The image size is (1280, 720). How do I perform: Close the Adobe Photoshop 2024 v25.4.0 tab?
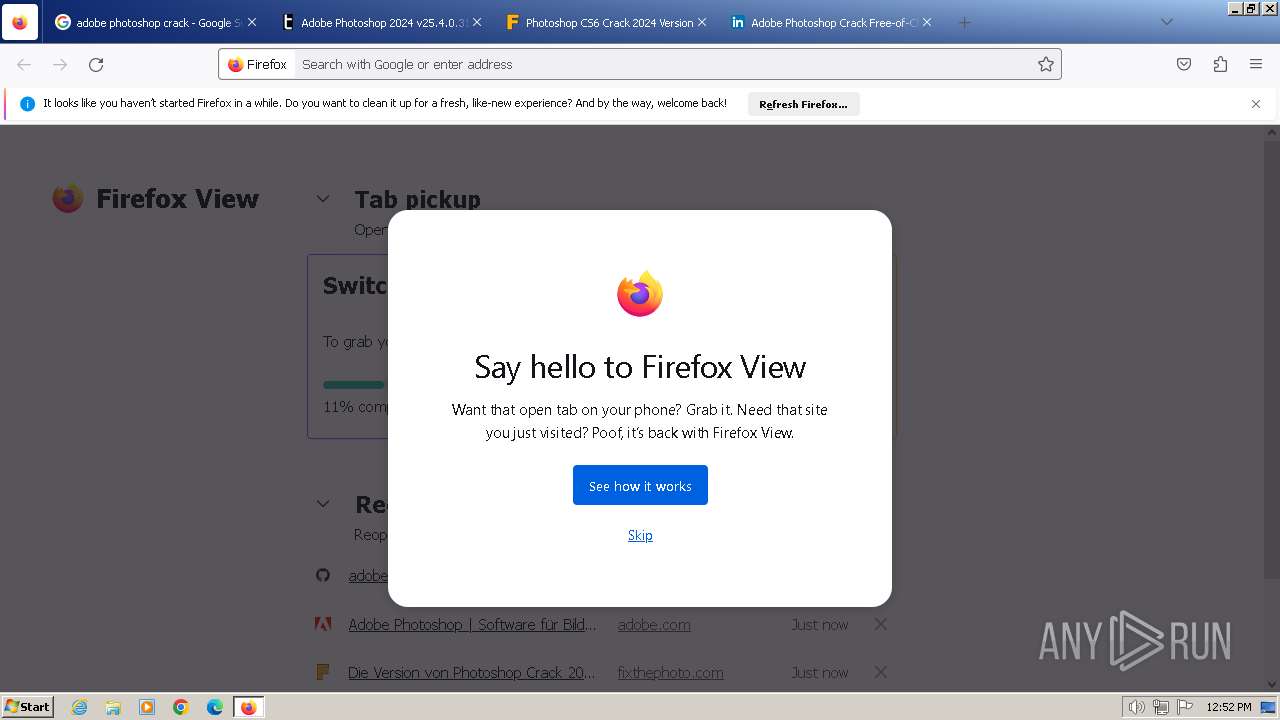(477, 22)
